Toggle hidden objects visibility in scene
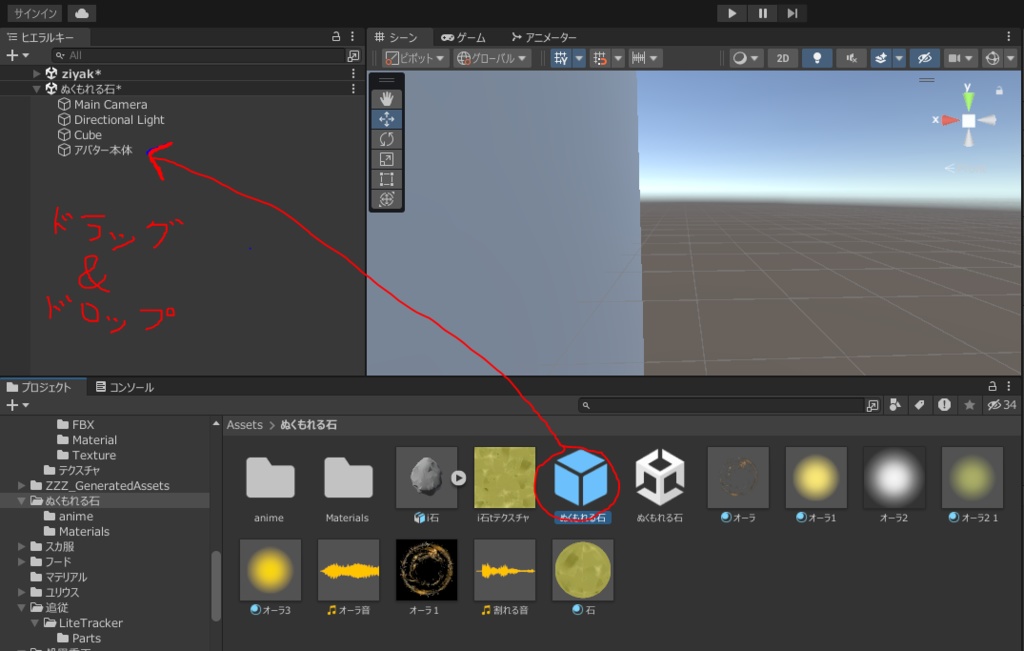The image size is (1024, 651). tap(924, 58)
